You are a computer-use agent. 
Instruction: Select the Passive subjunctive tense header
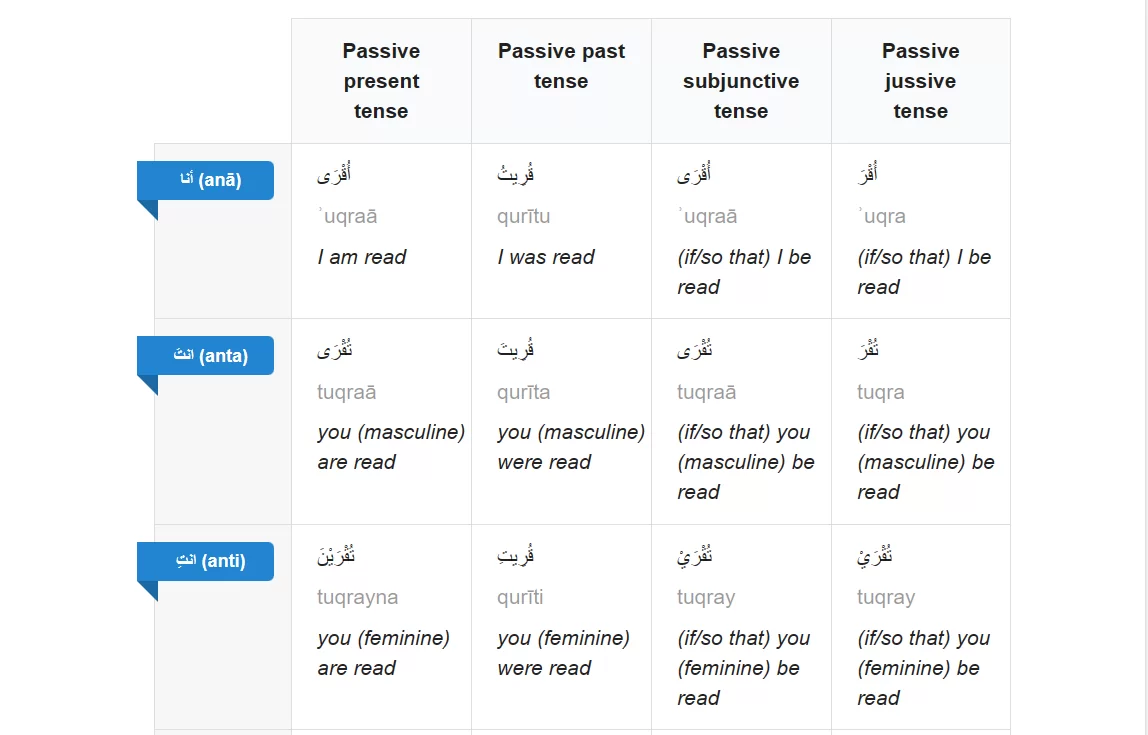741,81
